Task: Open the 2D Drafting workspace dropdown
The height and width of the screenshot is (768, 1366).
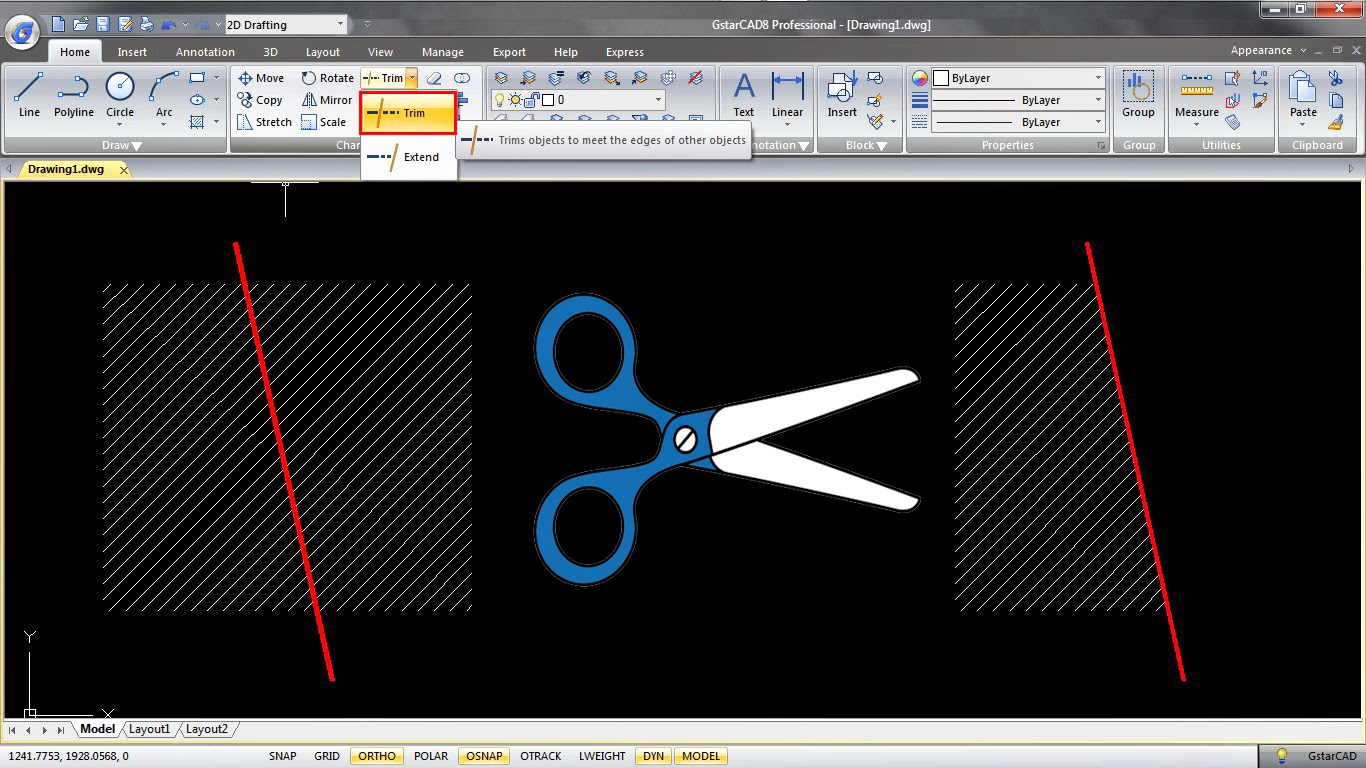Action: [x=340, y=23]
